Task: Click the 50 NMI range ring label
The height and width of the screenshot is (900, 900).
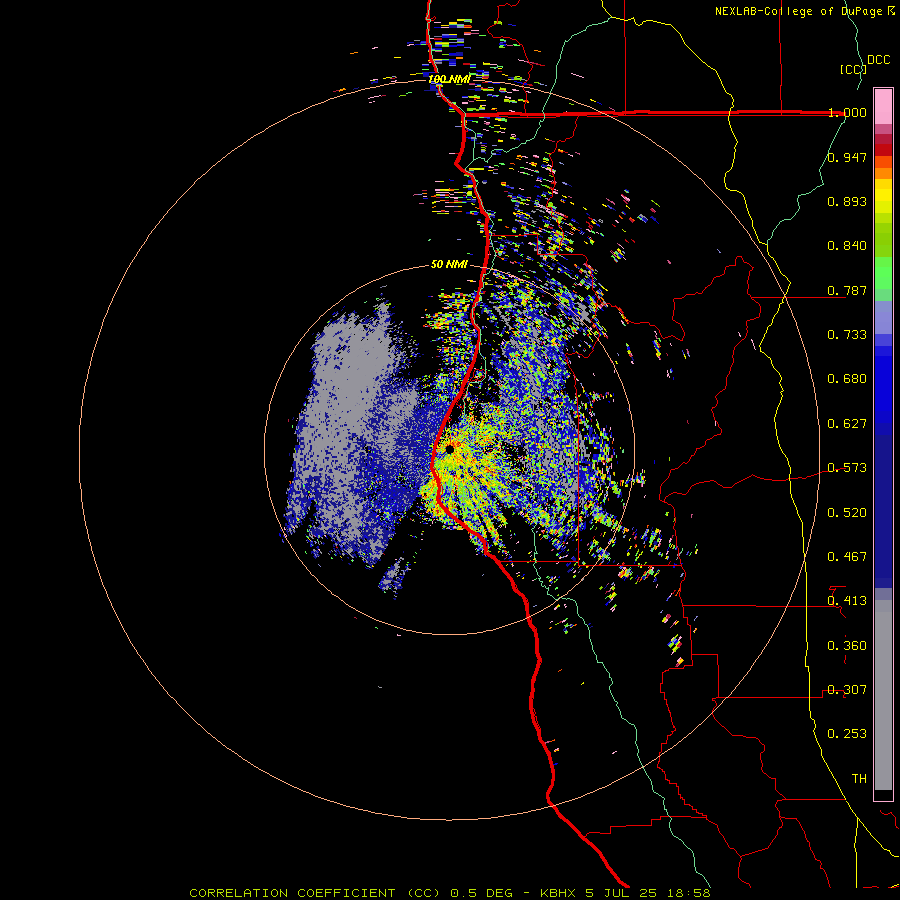Action: (449, 265)
